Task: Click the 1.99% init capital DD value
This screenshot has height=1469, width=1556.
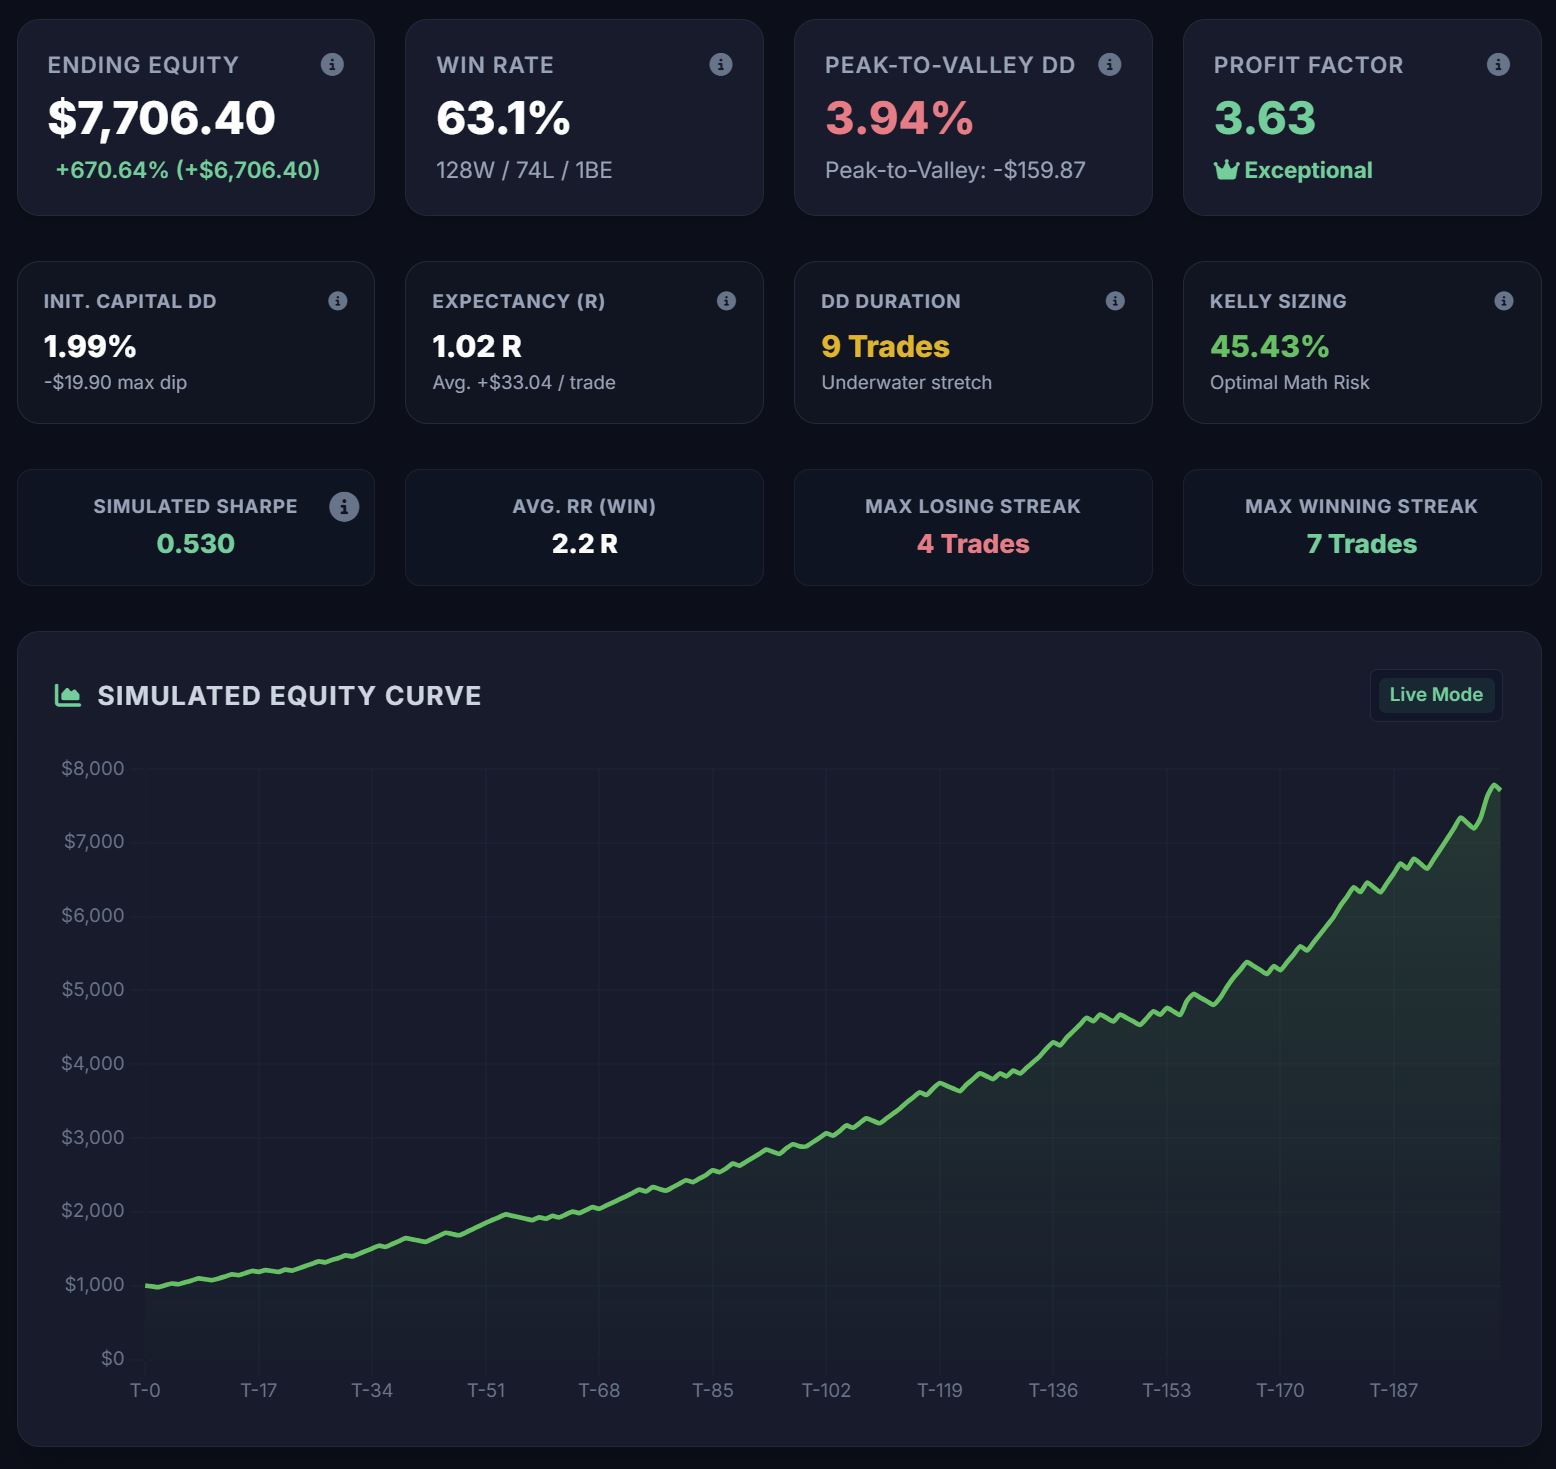Action: (90, 346)
